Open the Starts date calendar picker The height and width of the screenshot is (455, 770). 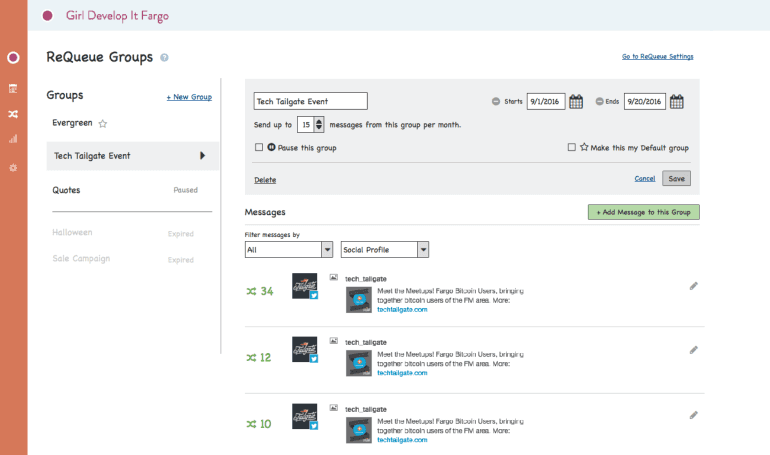[x=577, y=101]
